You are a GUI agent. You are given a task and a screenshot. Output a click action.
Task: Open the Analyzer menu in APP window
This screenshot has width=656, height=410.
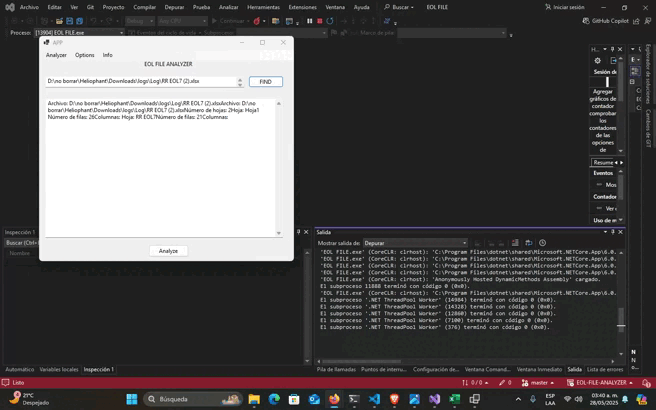click(x=56, y=55)
